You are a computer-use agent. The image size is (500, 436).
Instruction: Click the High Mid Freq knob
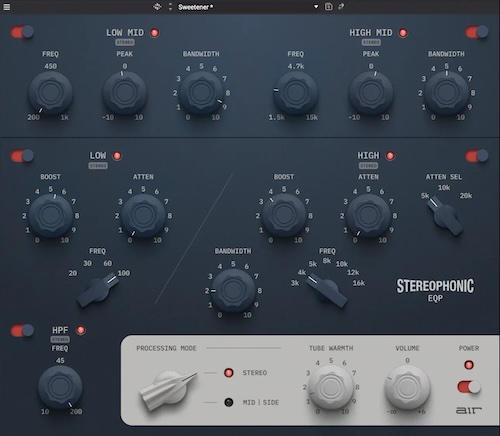pos(295,93)
